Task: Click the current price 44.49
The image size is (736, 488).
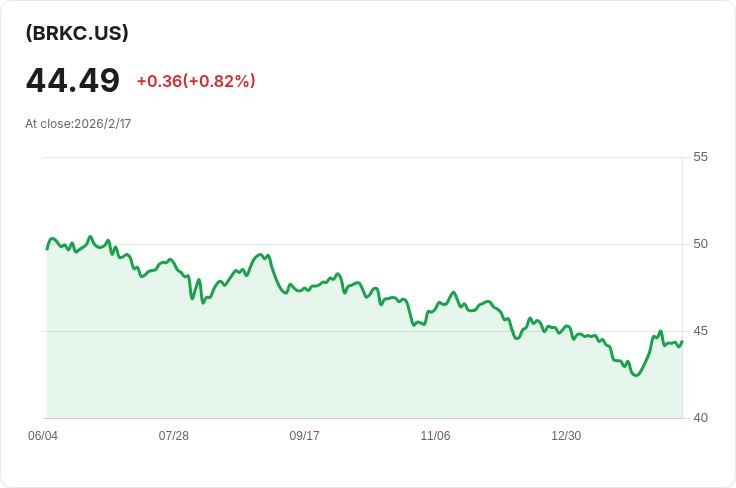Action: (x=73, y=81)
